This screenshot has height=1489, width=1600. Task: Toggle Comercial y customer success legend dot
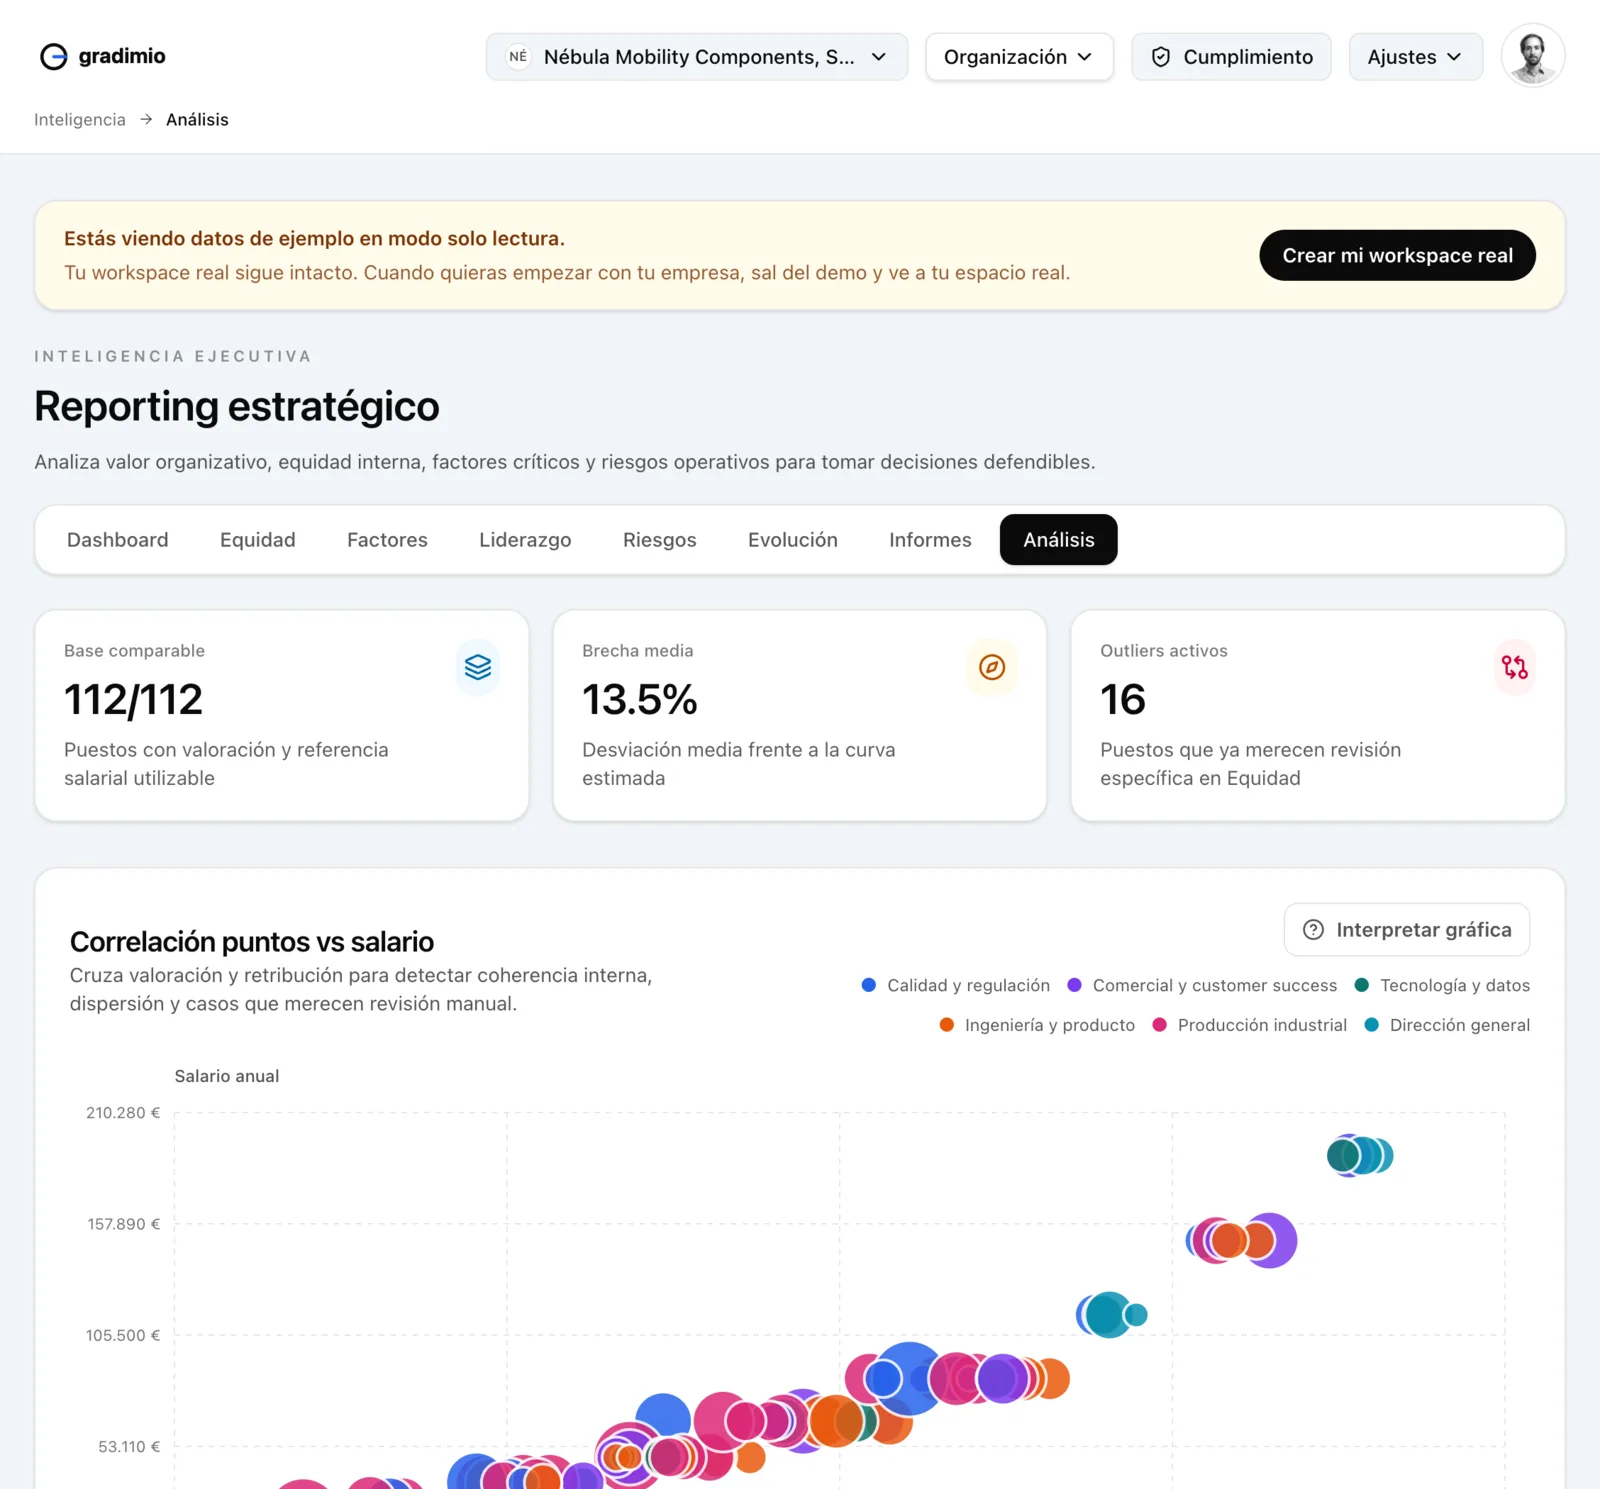click(1074, 985)
